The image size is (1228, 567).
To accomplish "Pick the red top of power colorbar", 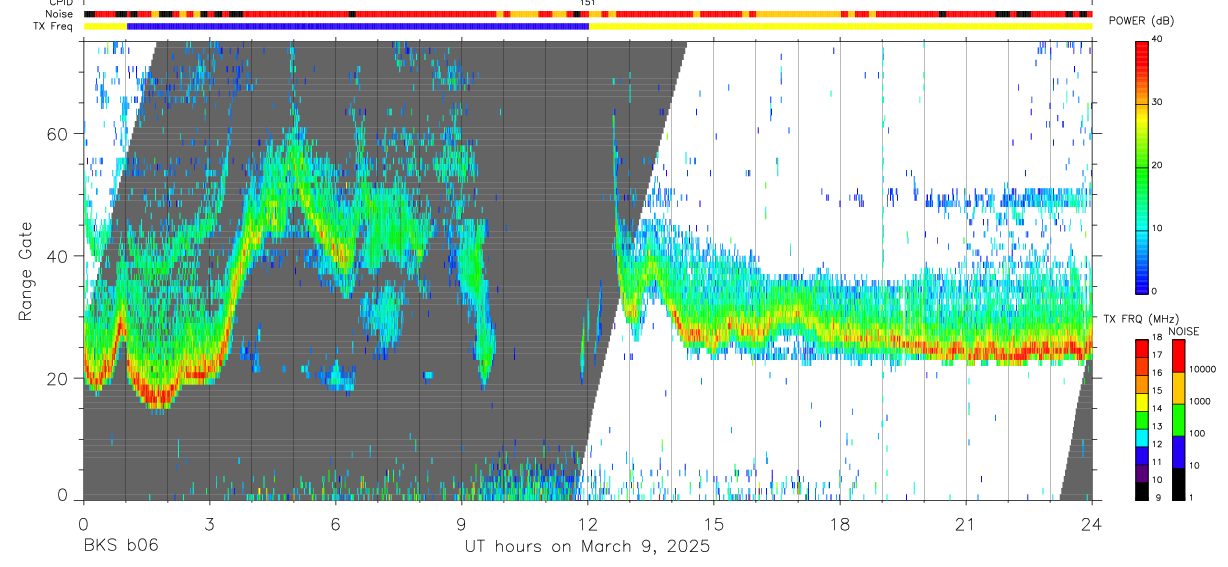I will [1141, 50].
